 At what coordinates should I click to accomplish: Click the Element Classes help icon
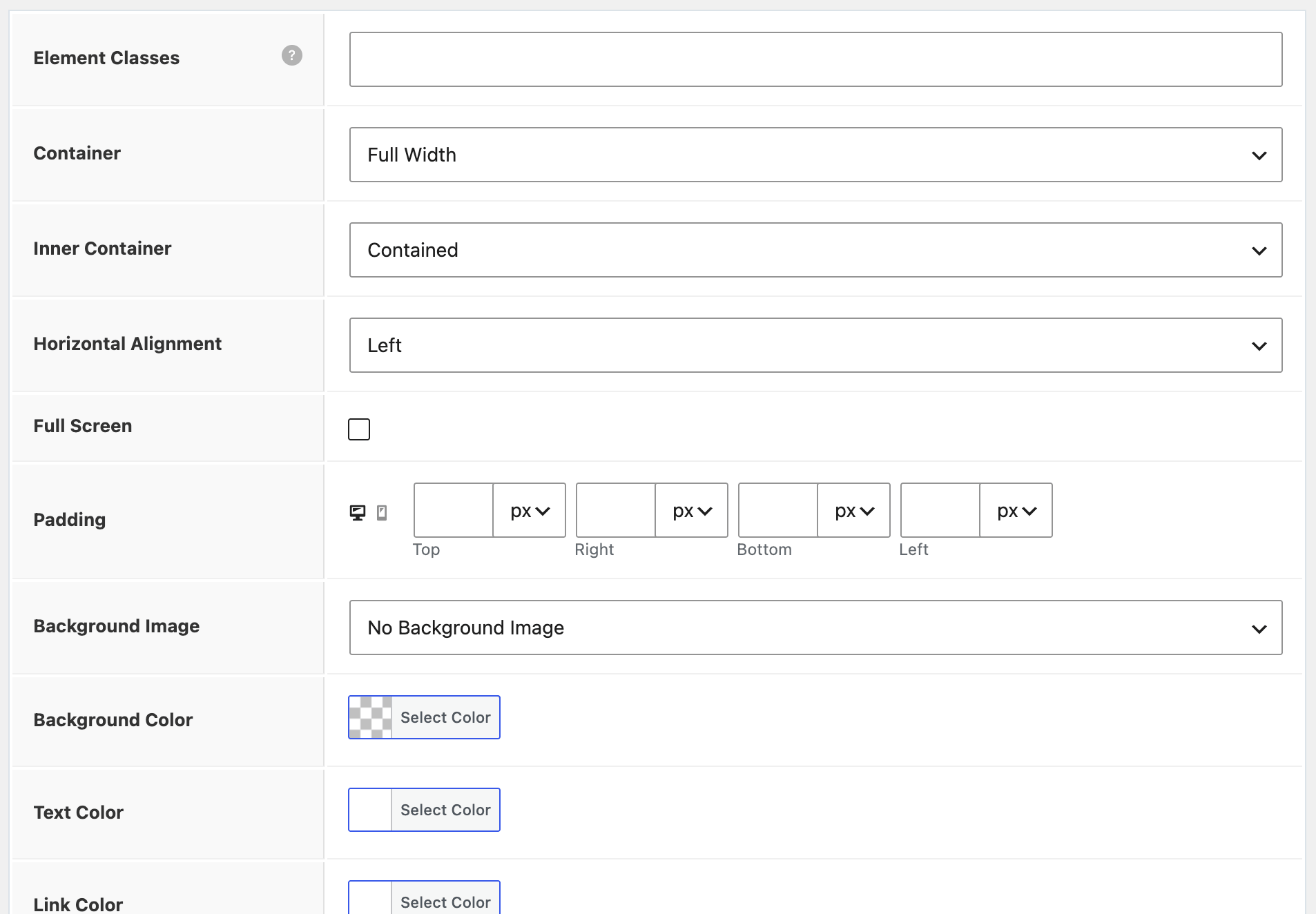[292, 56]
